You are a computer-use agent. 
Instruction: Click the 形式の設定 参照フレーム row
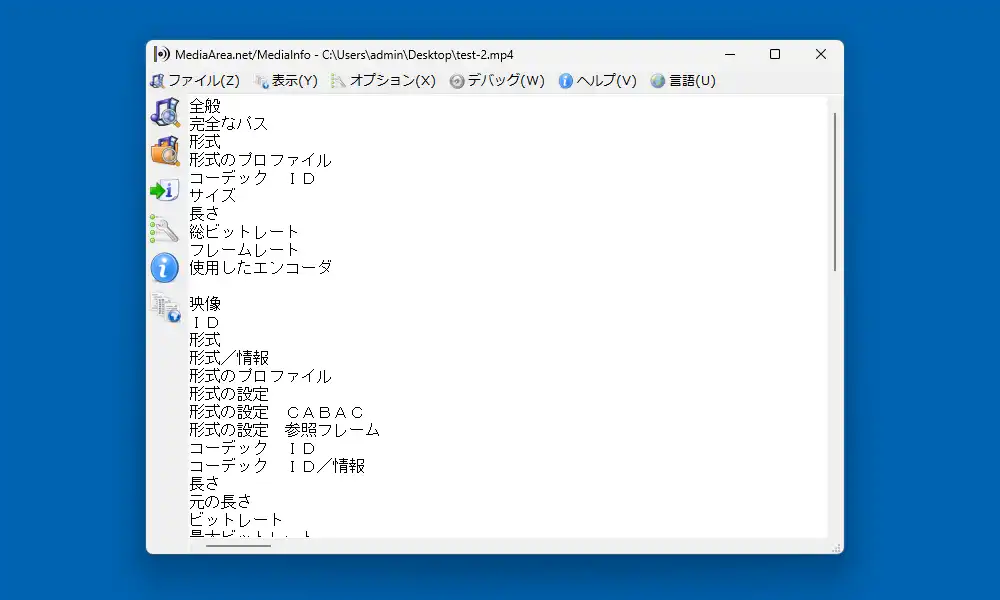point(284,430)
